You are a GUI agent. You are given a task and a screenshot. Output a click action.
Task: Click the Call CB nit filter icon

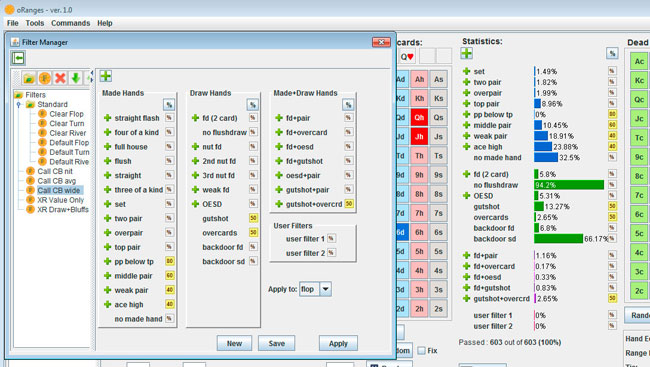click(x=30, y=171)
